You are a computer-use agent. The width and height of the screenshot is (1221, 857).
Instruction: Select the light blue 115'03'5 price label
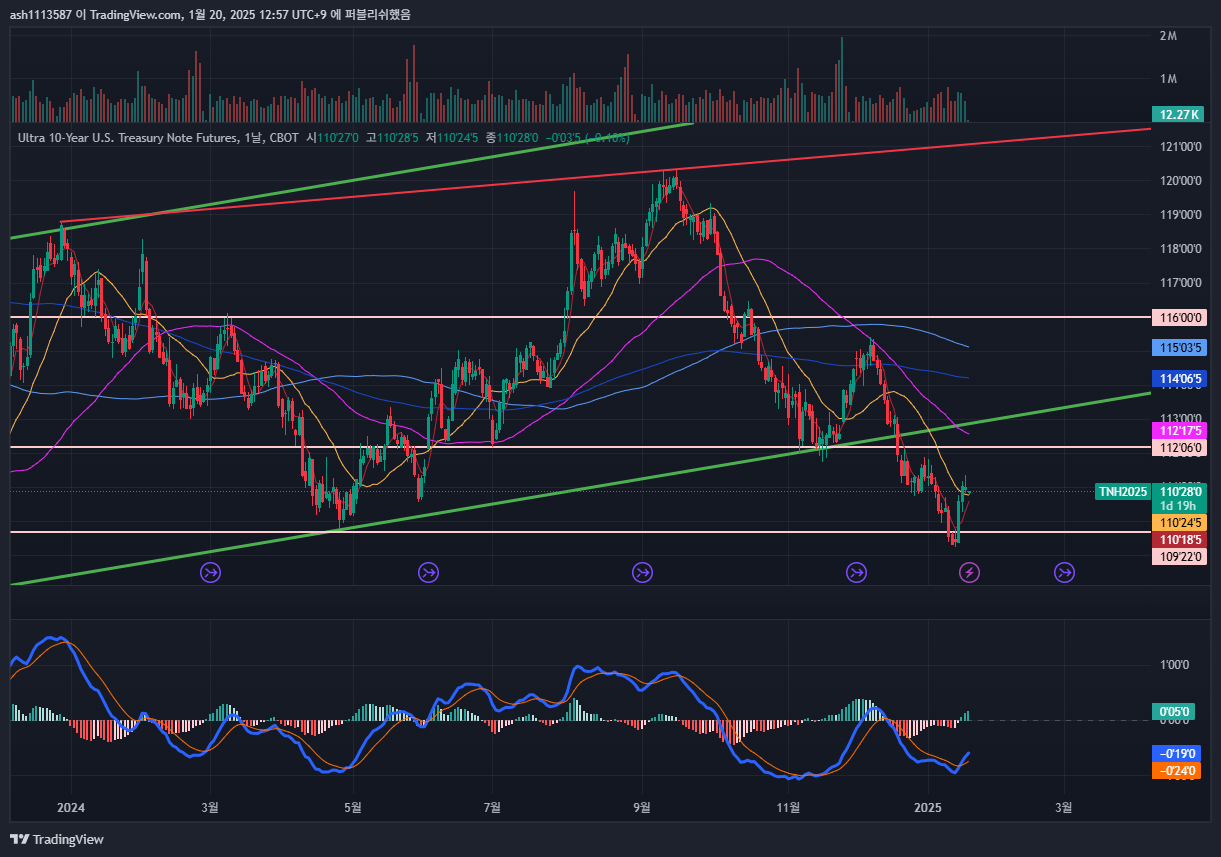1180,348
